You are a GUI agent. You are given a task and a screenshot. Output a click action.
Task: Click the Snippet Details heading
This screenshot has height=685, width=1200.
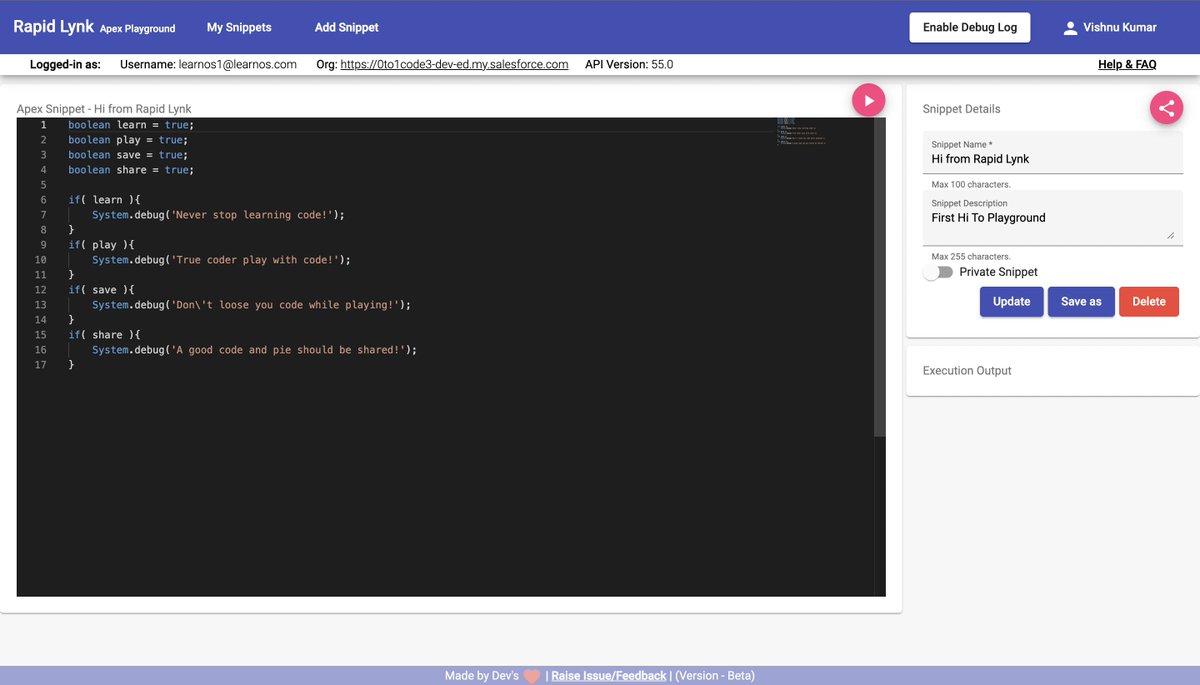(x=961, y=109)
